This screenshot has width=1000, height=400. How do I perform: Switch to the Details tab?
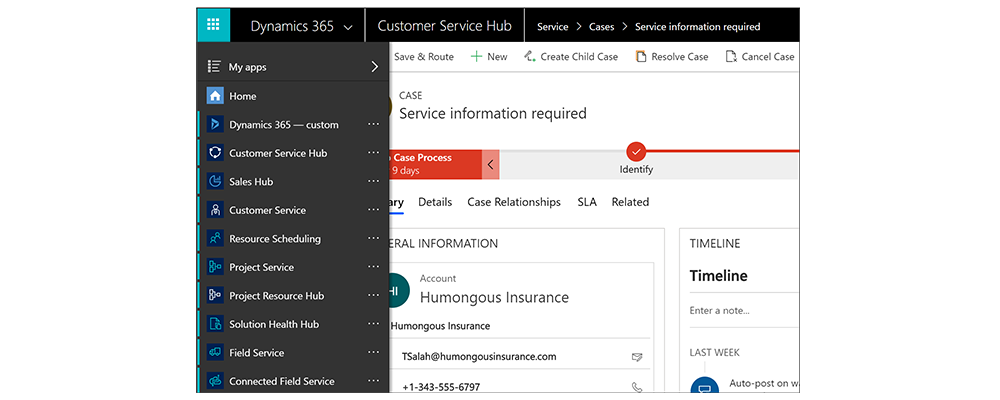[435, 202]
